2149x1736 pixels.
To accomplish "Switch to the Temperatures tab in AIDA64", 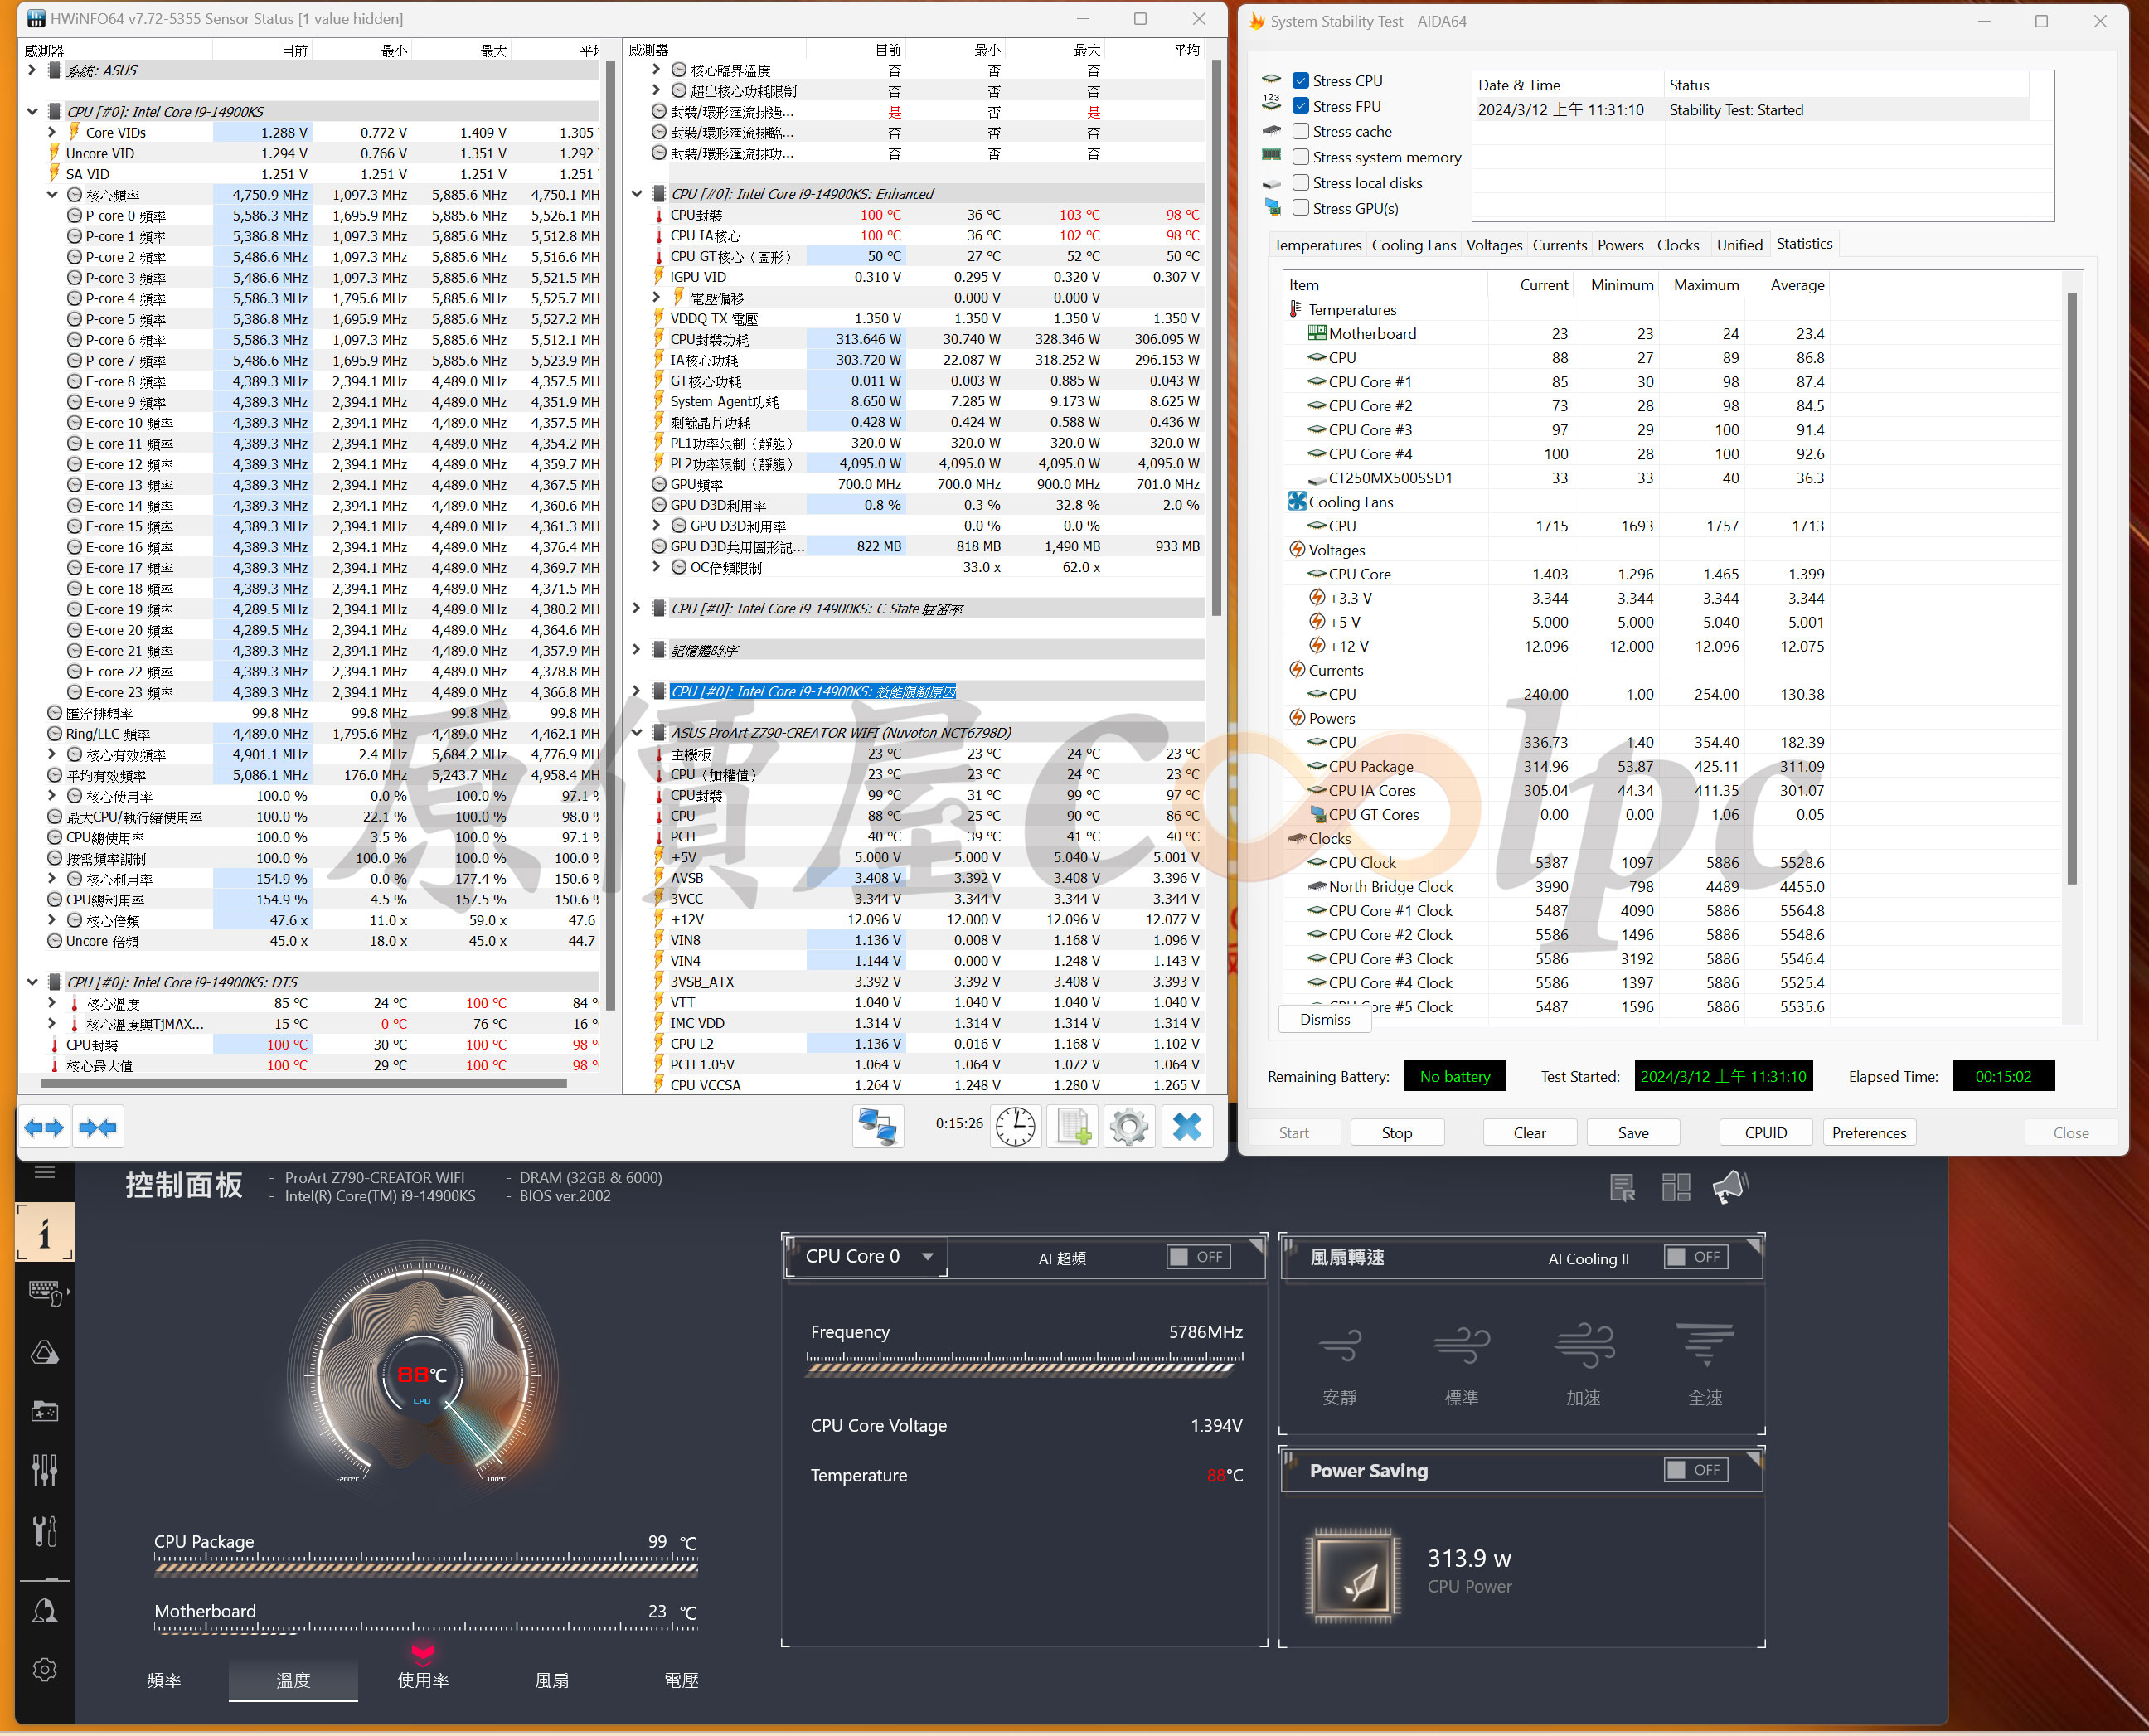I will pos(1317,245).
